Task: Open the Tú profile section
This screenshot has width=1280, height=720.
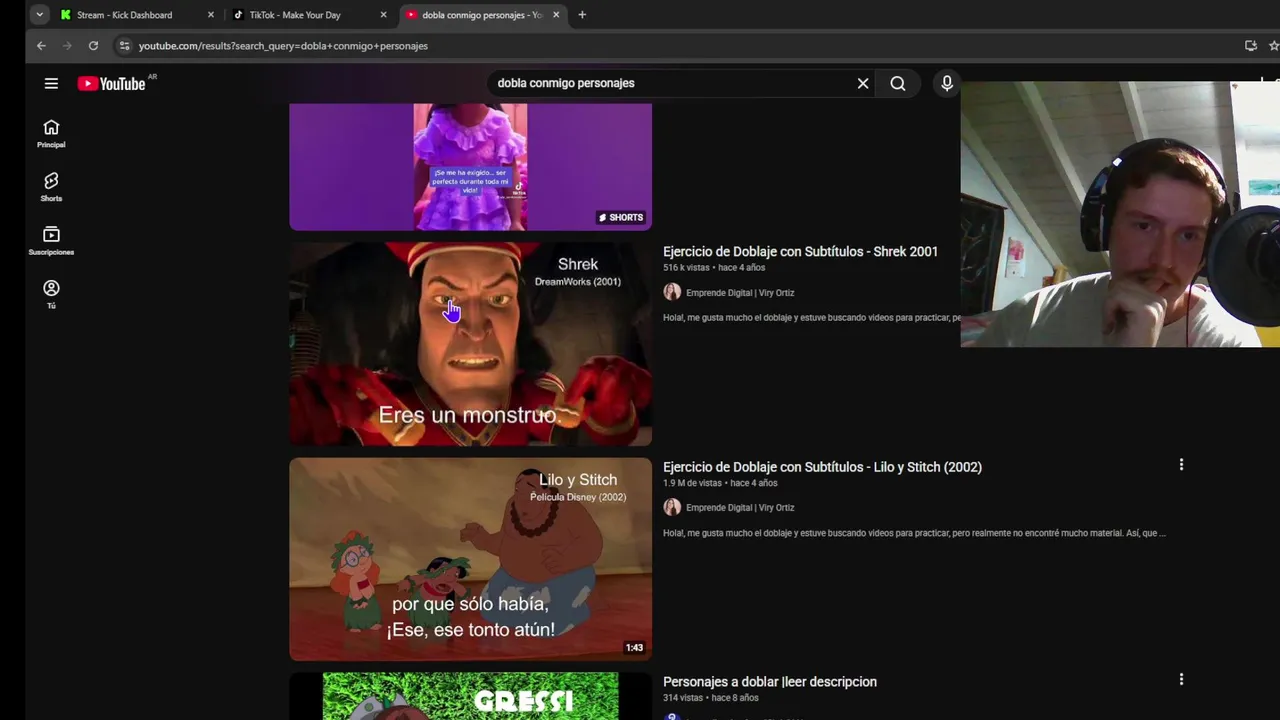Action: click(51, 294)
